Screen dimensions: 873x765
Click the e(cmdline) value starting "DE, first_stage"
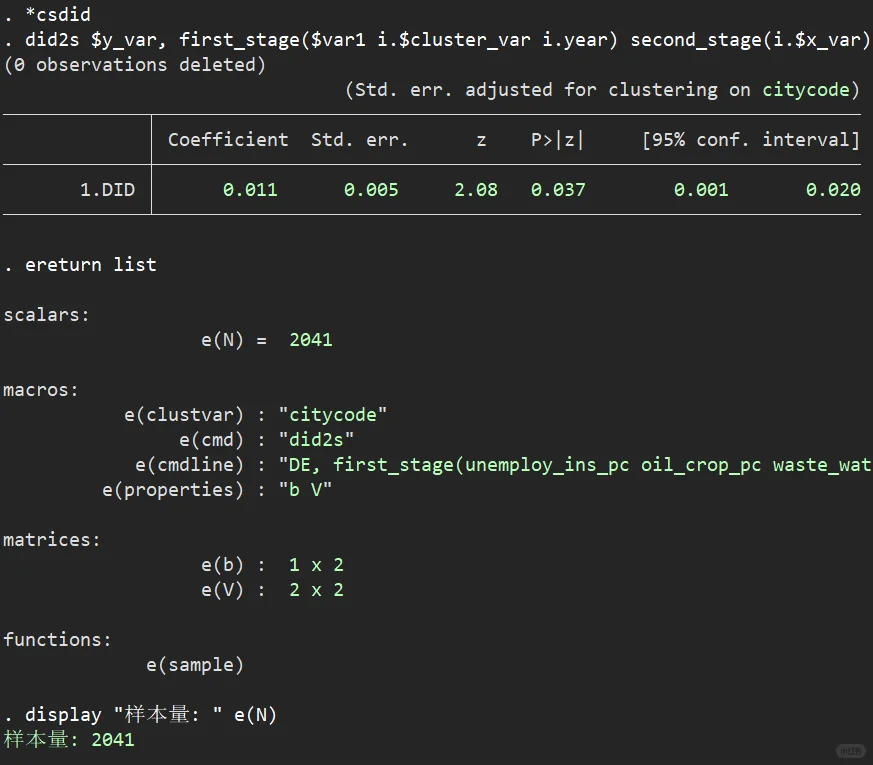tap(575, 465)
